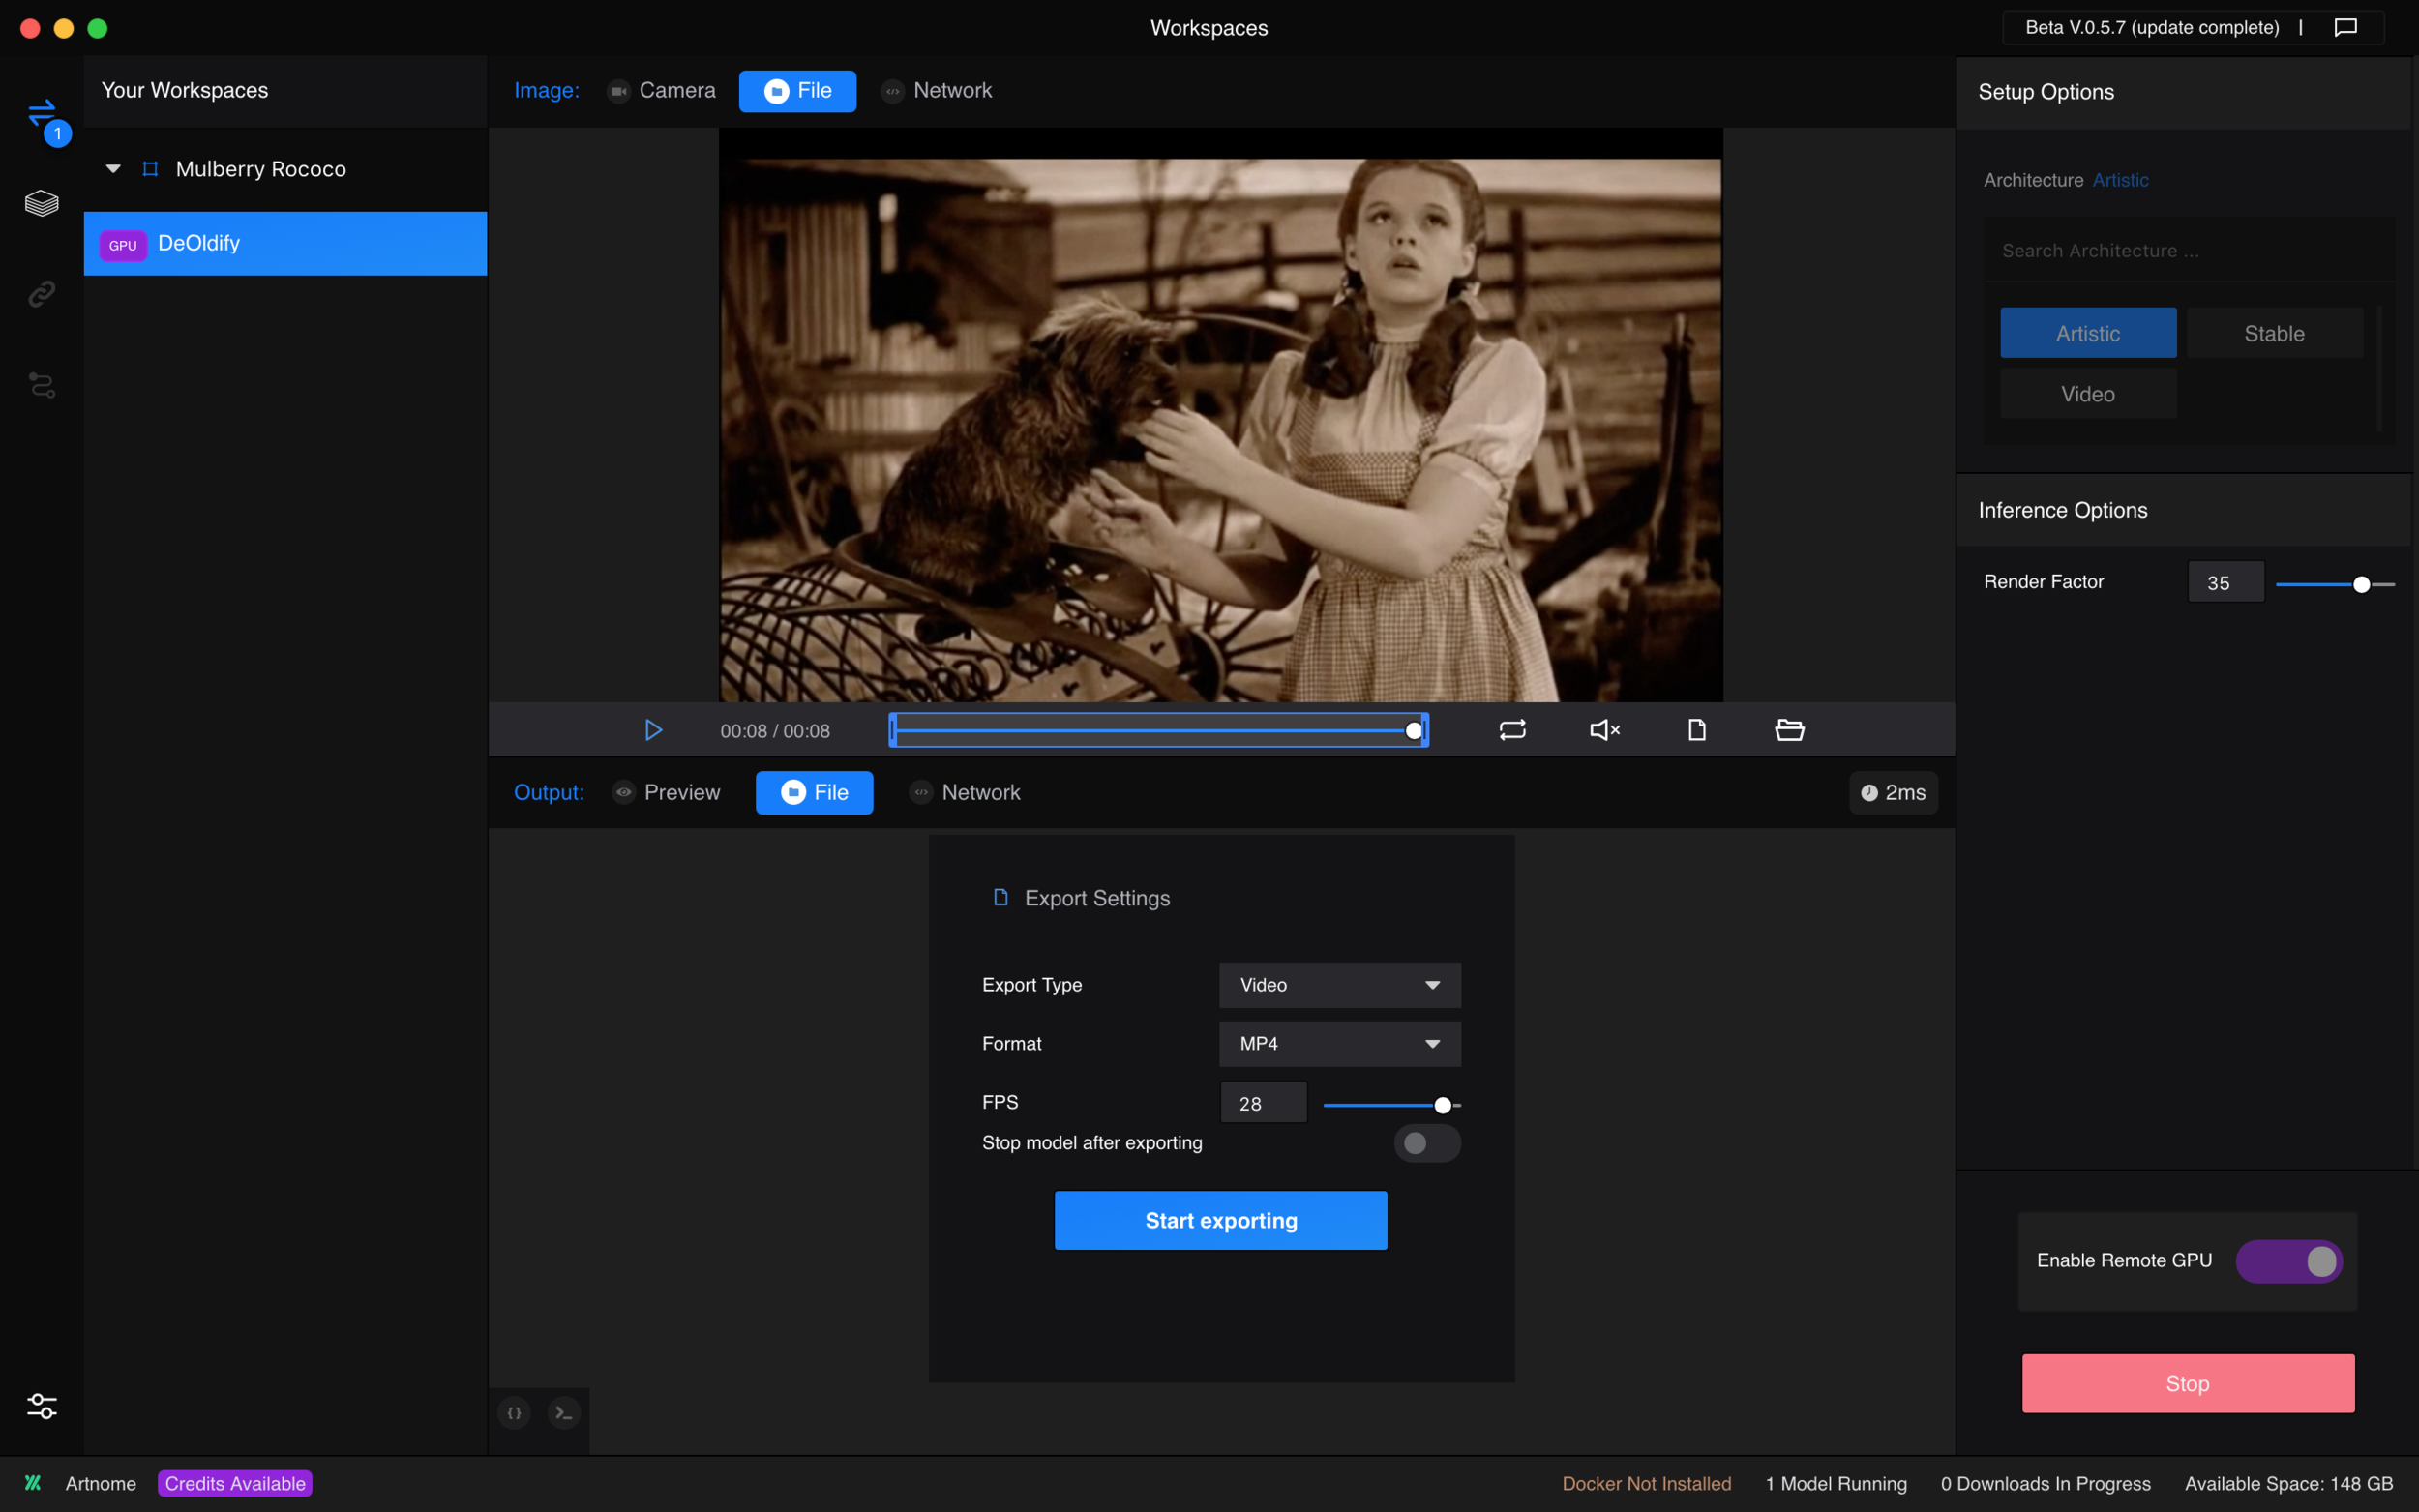
Task: Open the workspaces swap icon in sidebar
Action: 42,113
